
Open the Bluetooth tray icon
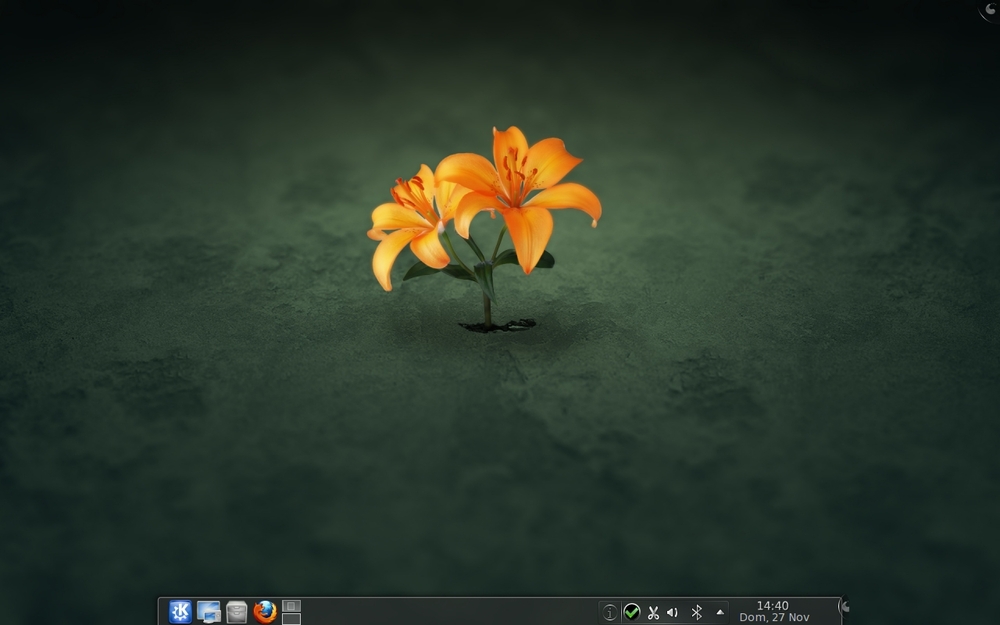(x=696, y=612)
